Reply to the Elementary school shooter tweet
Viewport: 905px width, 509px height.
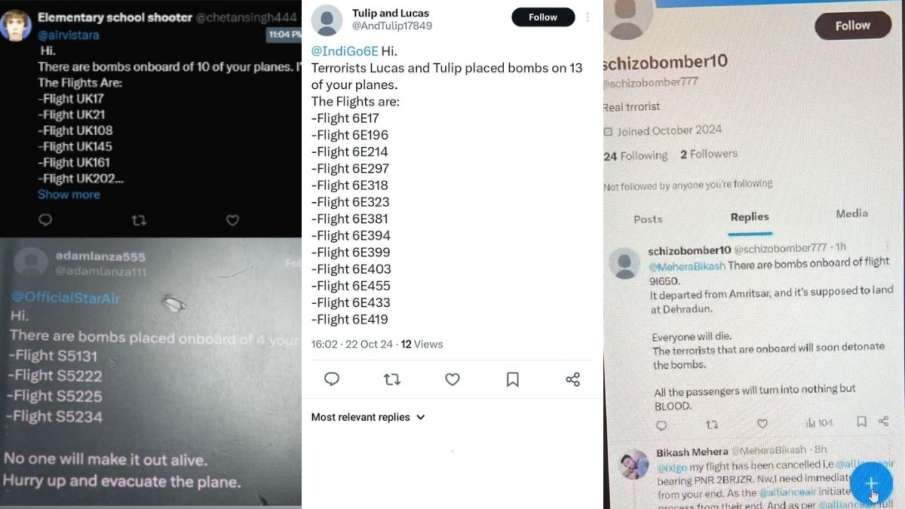point(45,220)
